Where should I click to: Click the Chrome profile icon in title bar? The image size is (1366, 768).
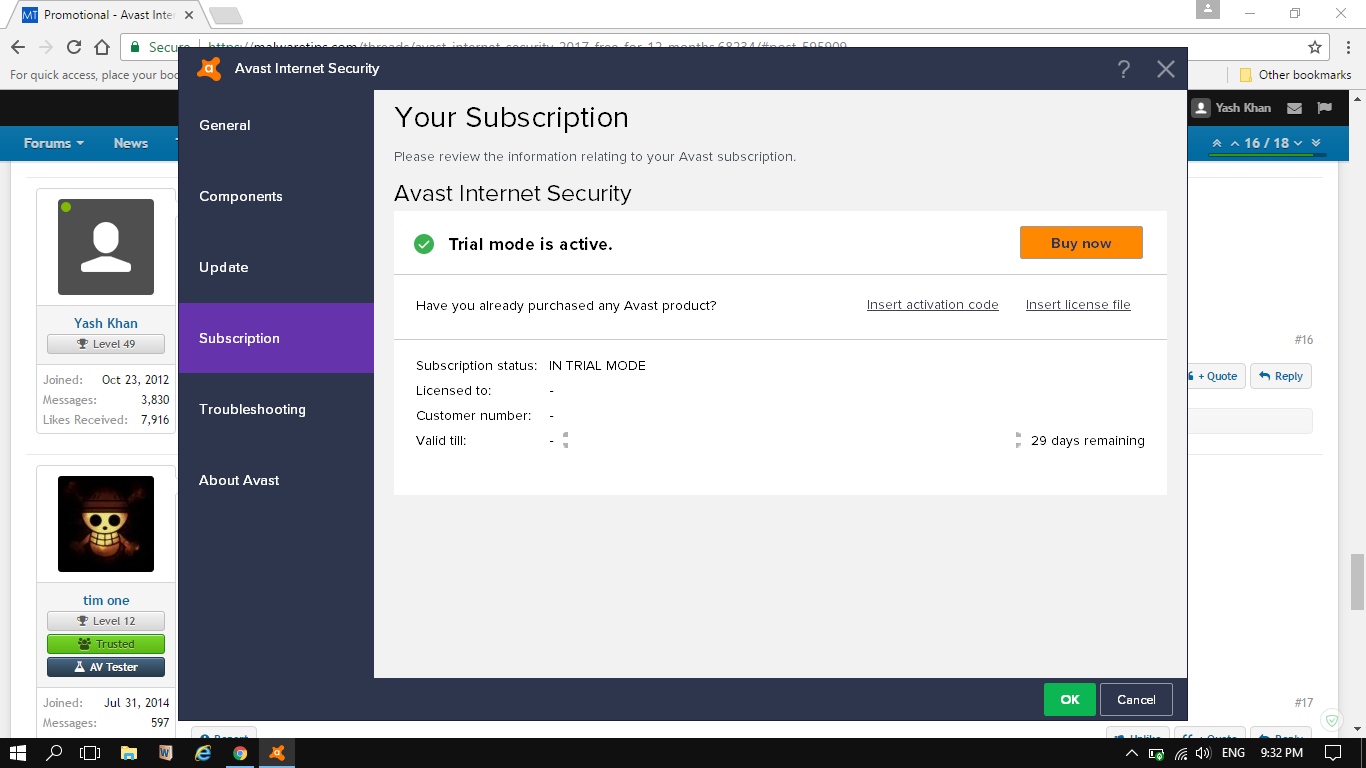[1208, 10]
